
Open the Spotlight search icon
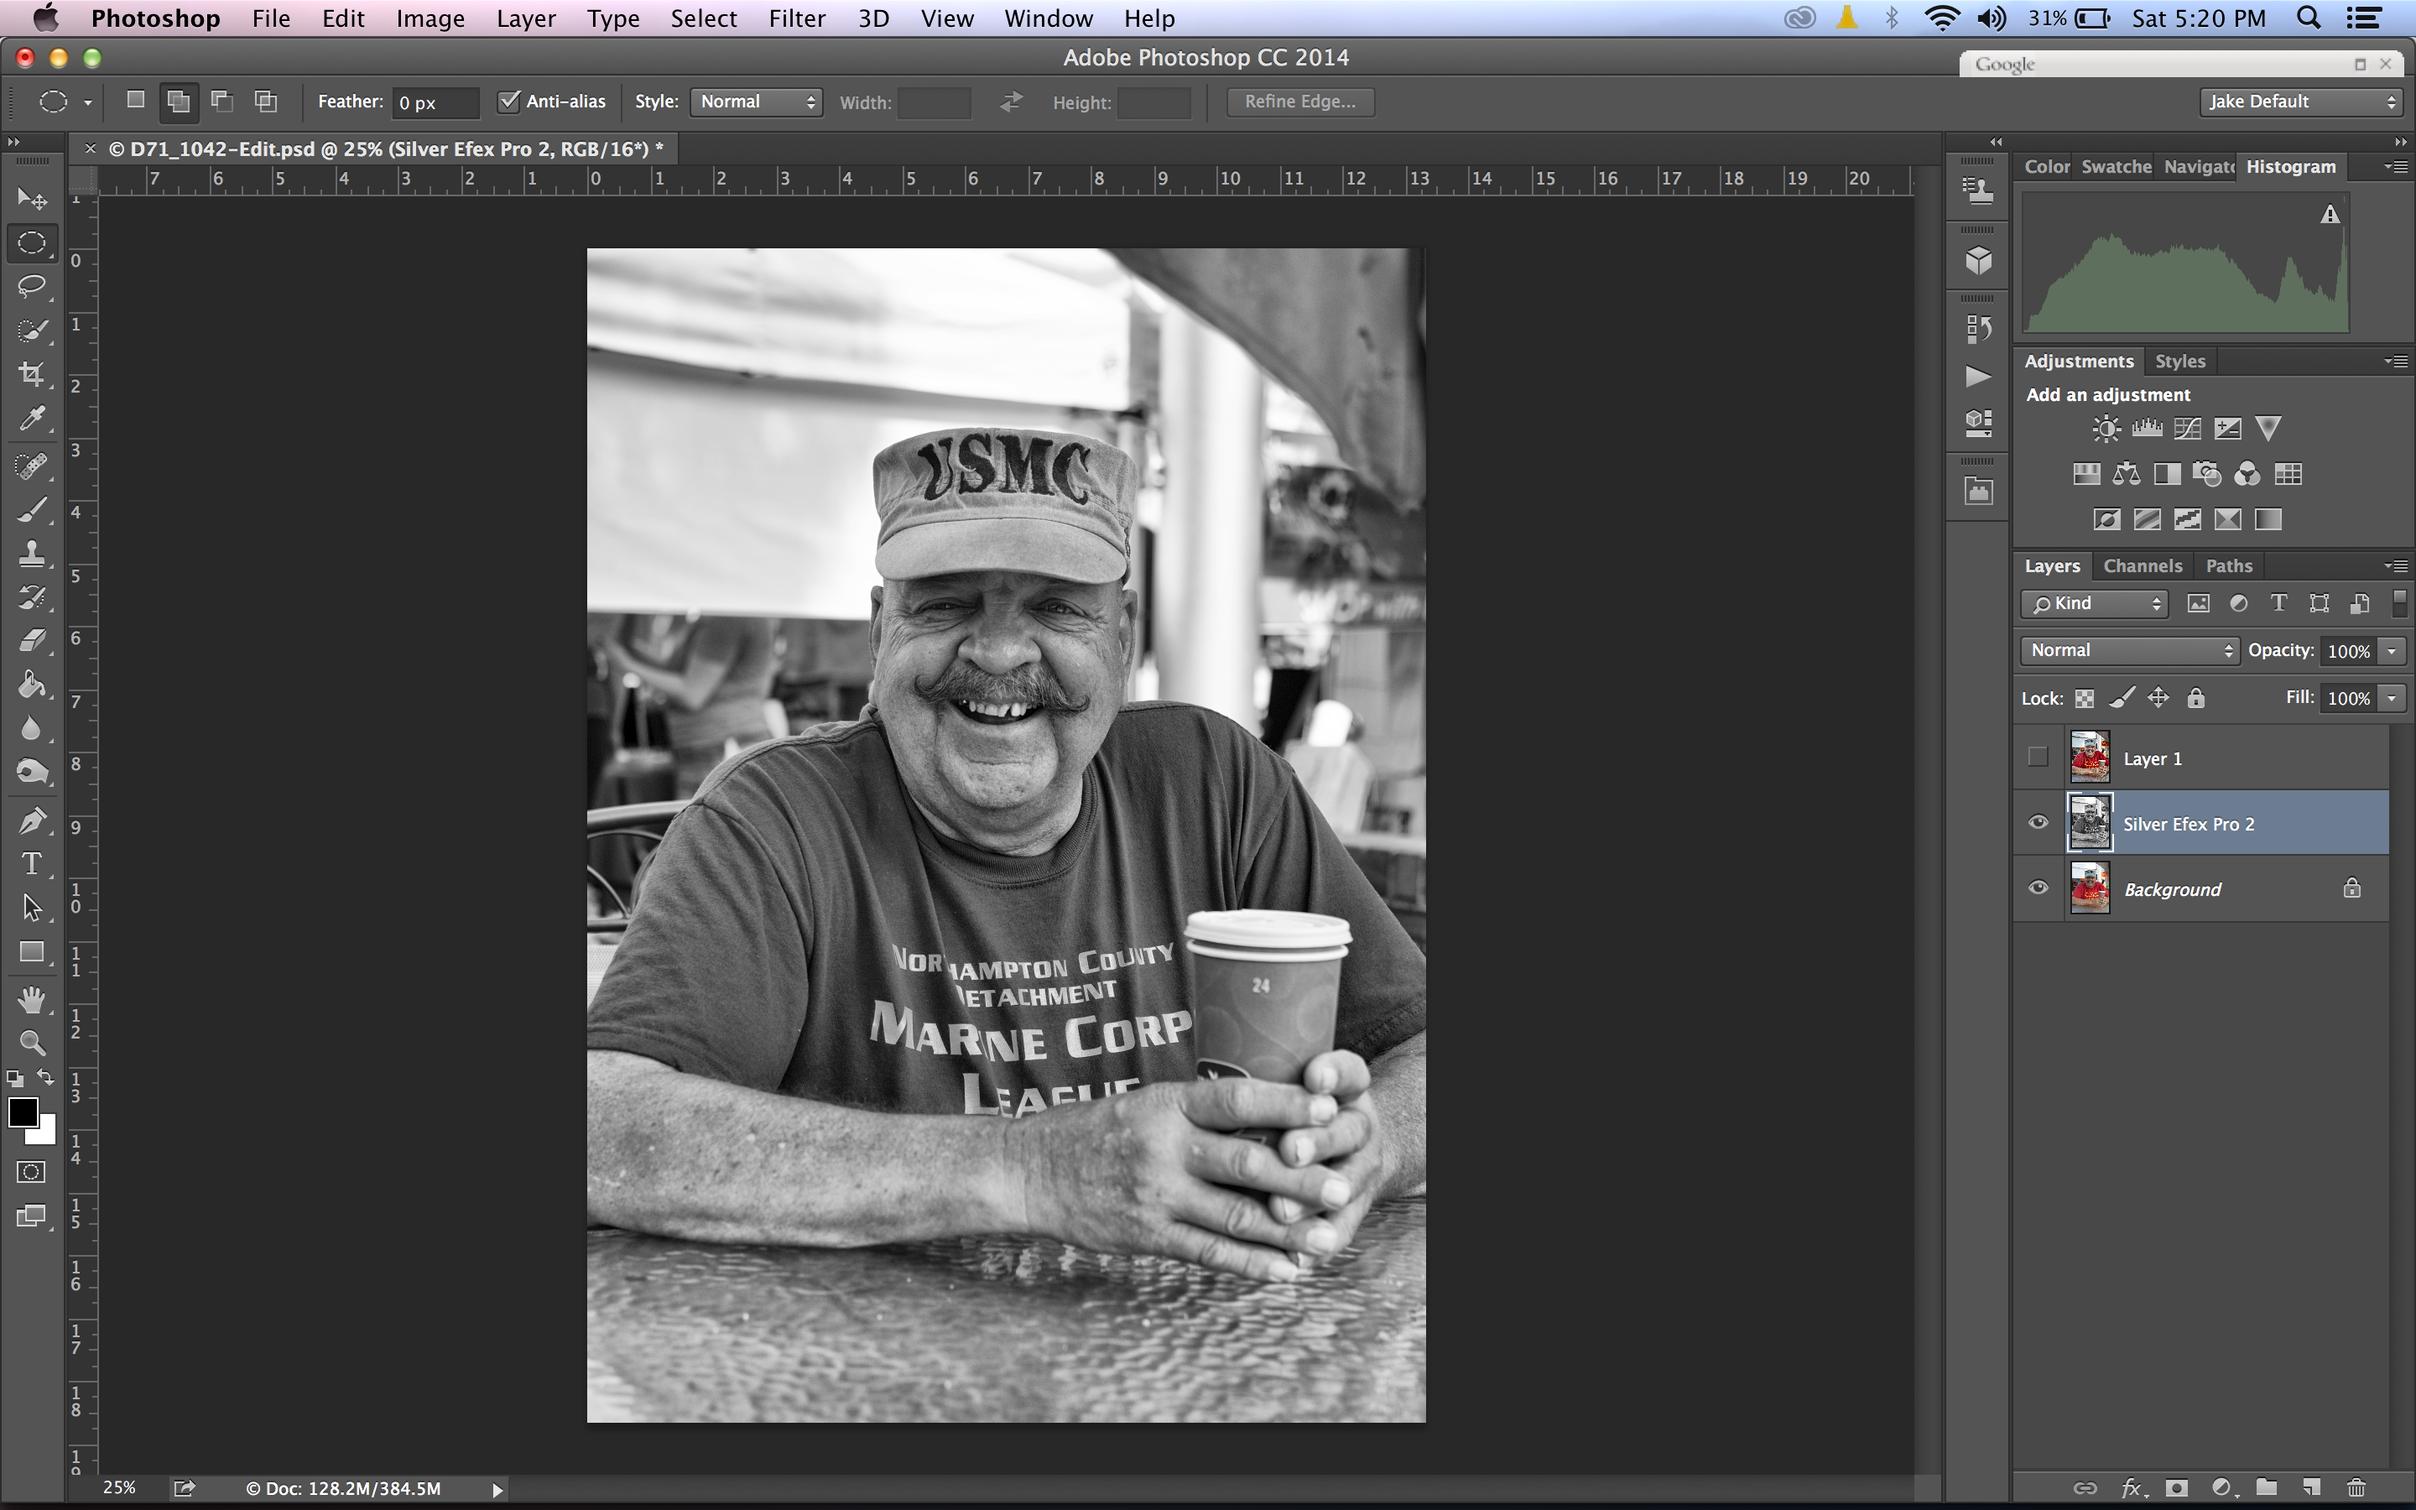coord(2308,18)
